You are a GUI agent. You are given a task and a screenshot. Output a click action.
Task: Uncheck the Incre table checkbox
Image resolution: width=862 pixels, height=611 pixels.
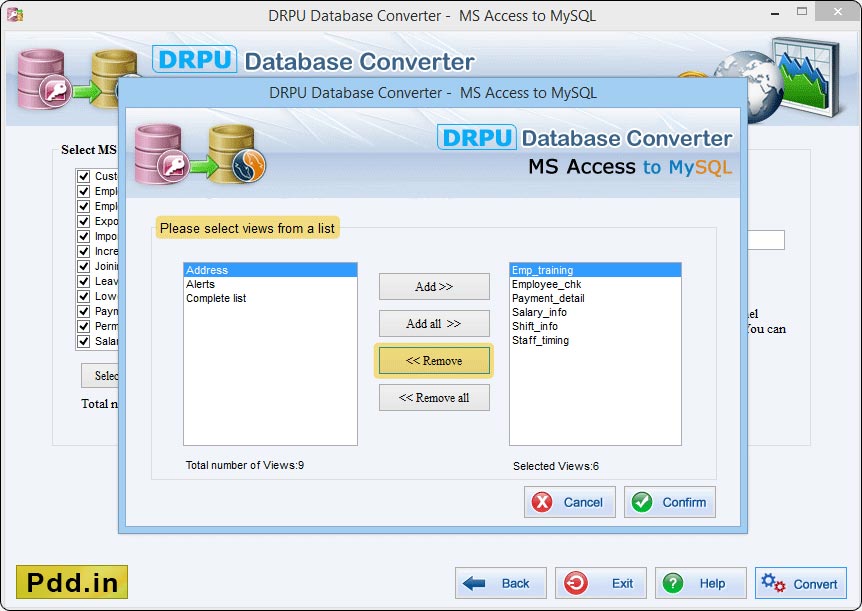[x=84, y=251]
